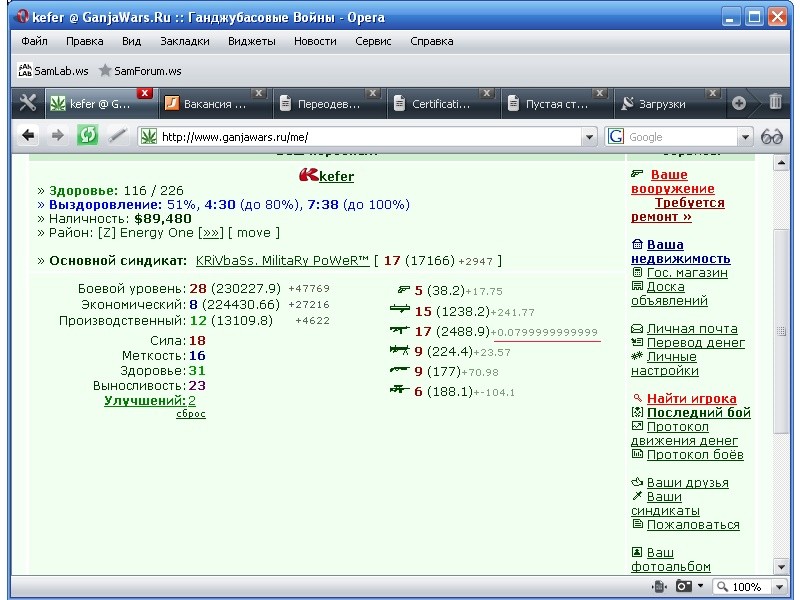The image size is (800, 600).
Task: Click the weapon icon beside 9 (177)
Action: 399,369
